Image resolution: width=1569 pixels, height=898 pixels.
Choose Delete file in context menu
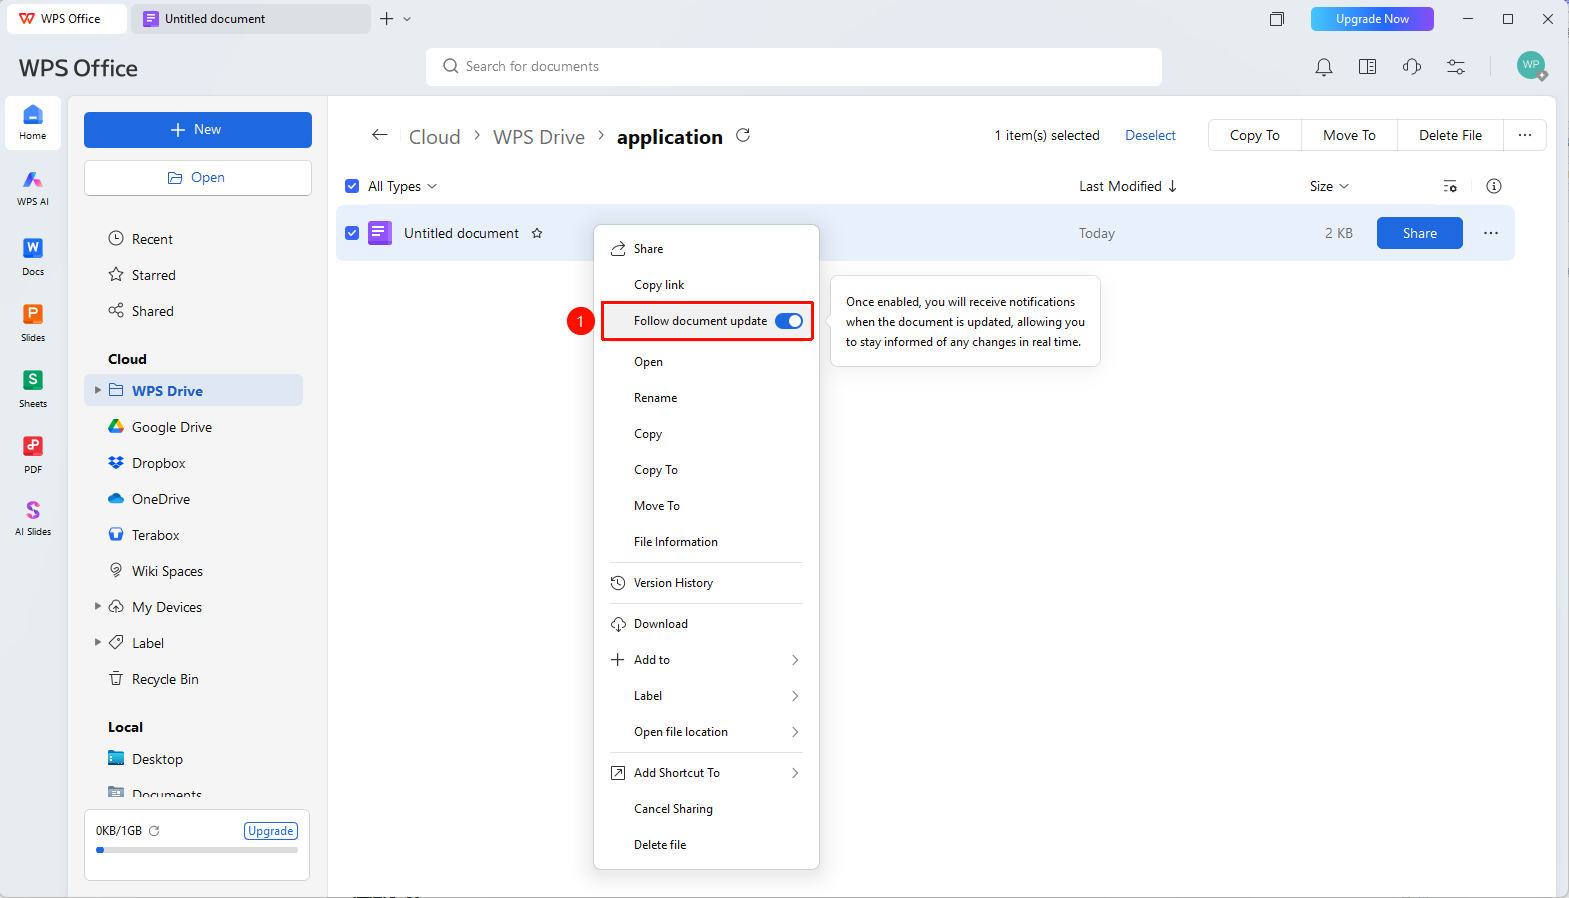click(706, 845)
